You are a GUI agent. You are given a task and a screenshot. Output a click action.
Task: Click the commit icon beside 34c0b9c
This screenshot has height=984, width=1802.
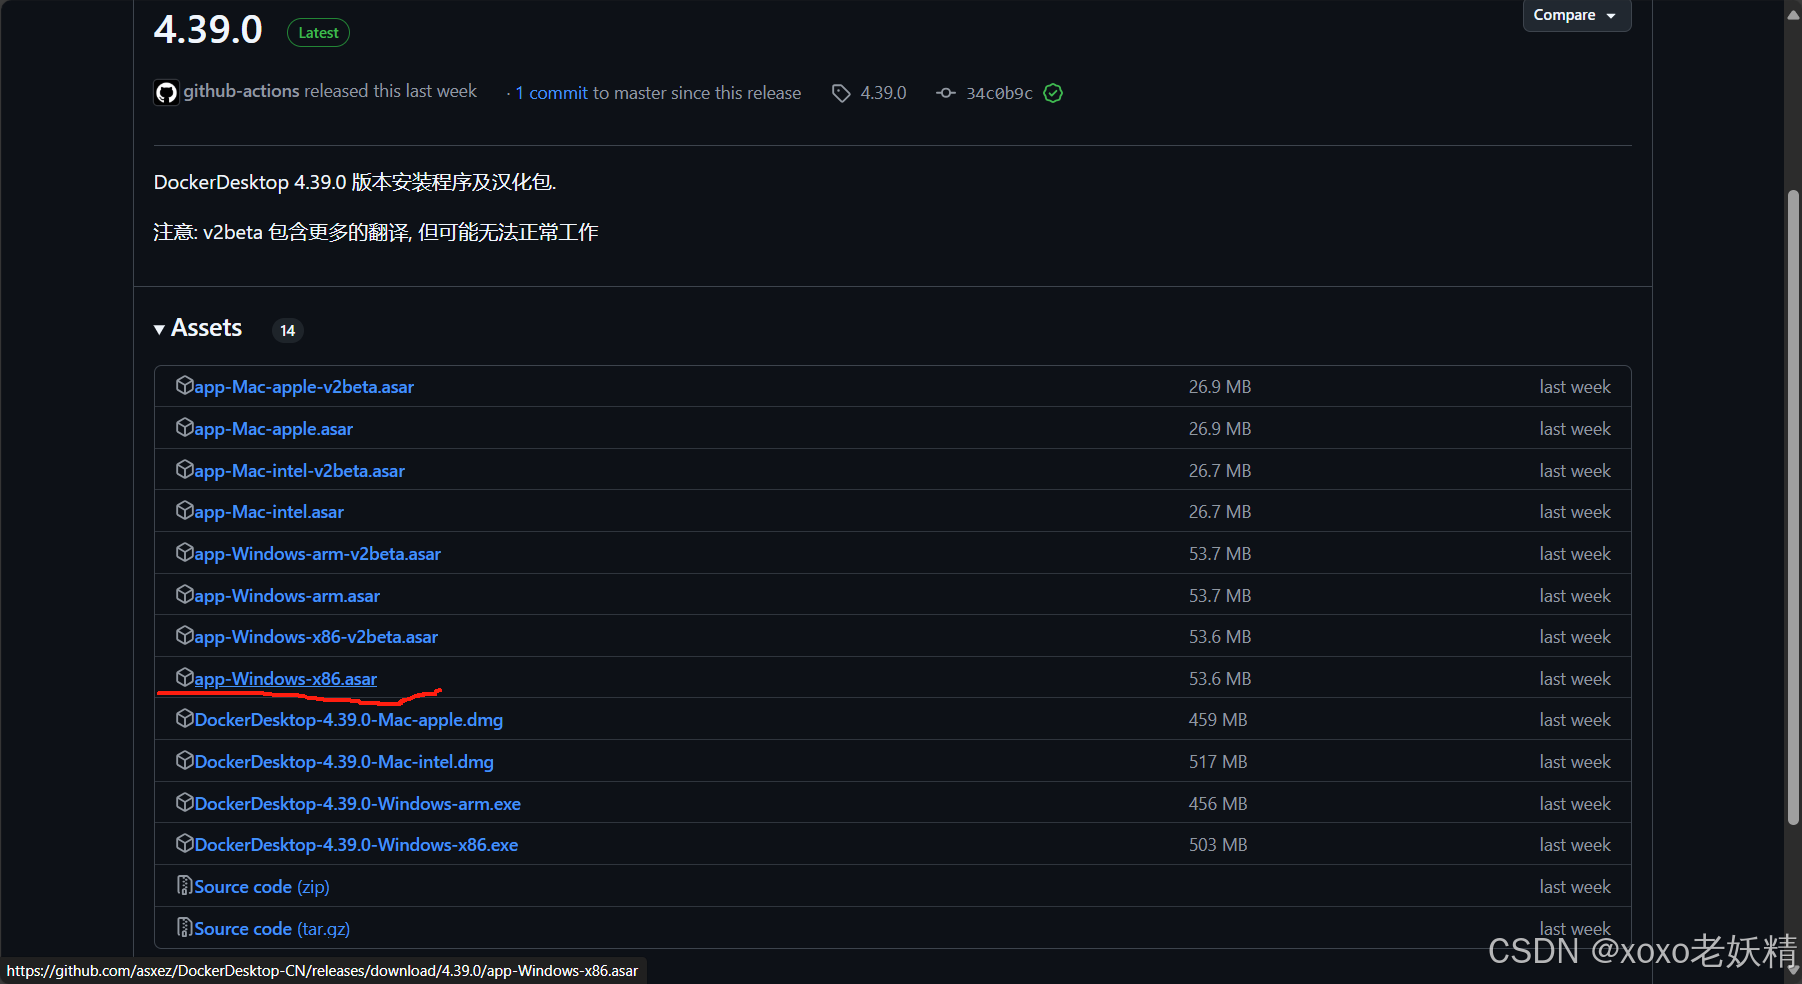point(946,93)
